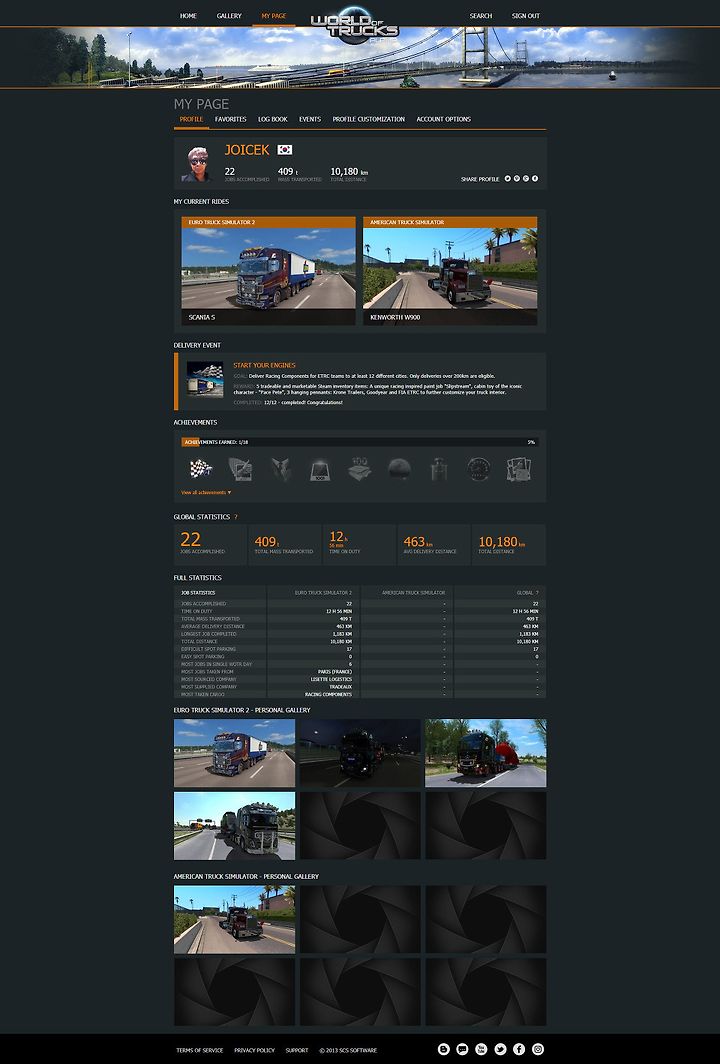Open the YouTube icon in the footer
The height and width of the screenshot is (1064, 720).
coord(481,1049)
